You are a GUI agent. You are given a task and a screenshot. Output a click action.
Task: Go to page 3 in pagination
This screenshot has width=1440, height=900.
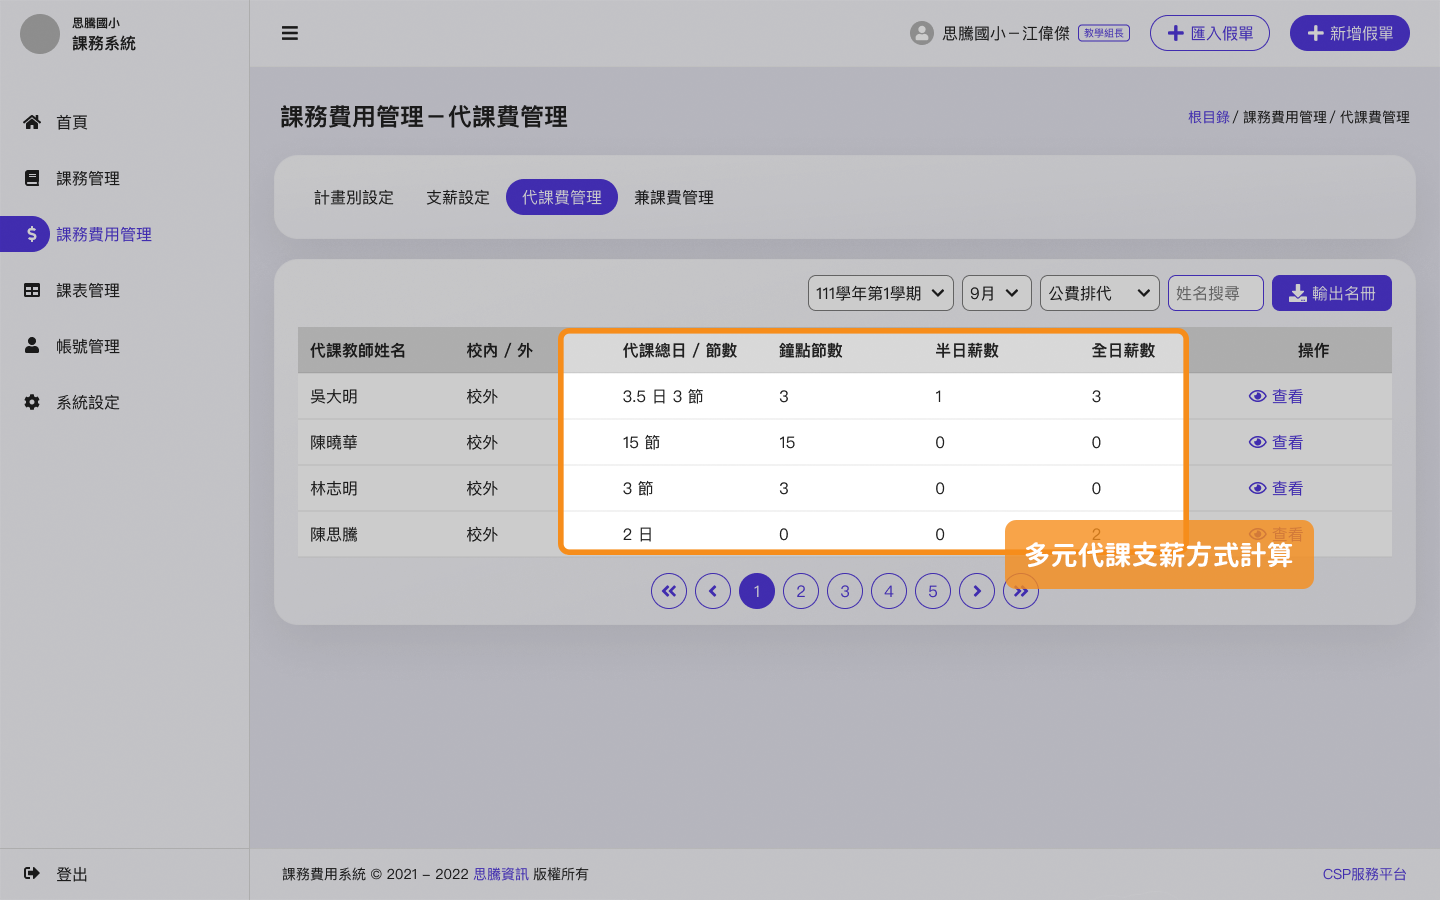coord(845,591)
